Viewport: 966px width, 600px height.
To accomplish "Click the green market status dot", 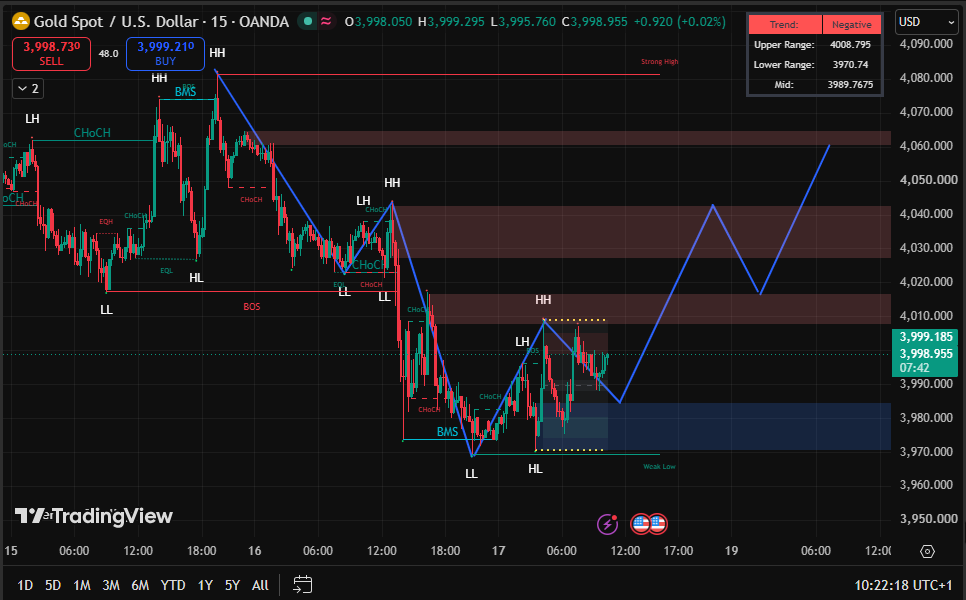I will click(308, 22).
